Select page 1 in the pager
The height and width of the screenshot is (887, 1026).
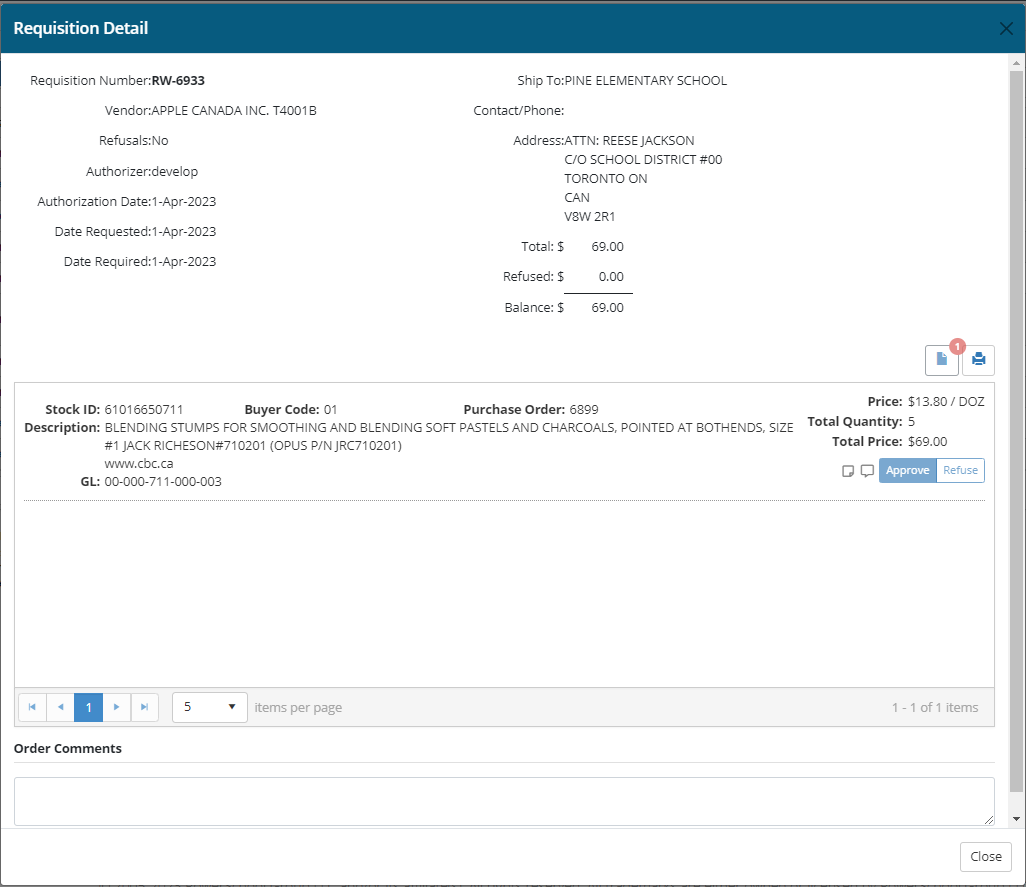(88, 707)
